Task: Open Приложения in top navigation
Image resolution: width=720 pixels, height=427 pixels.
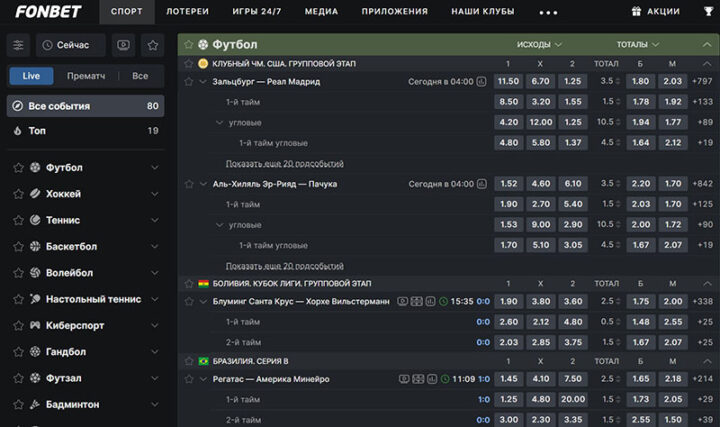Action: (394, 11)
